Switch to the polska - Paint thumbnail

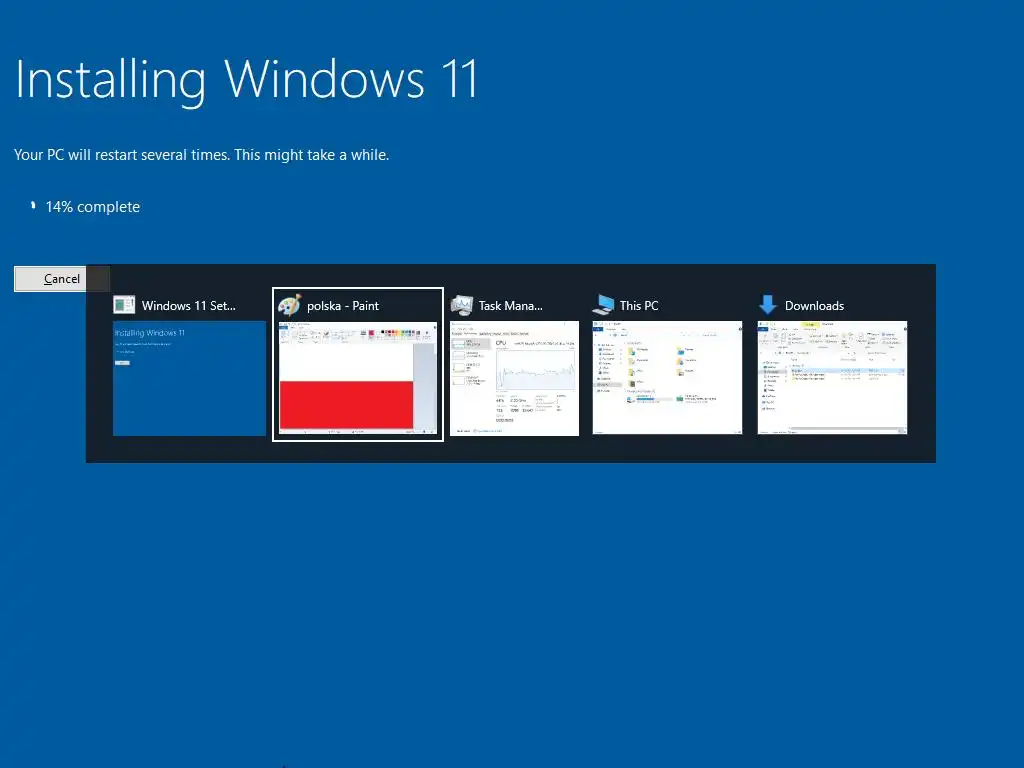click(358, 377)
